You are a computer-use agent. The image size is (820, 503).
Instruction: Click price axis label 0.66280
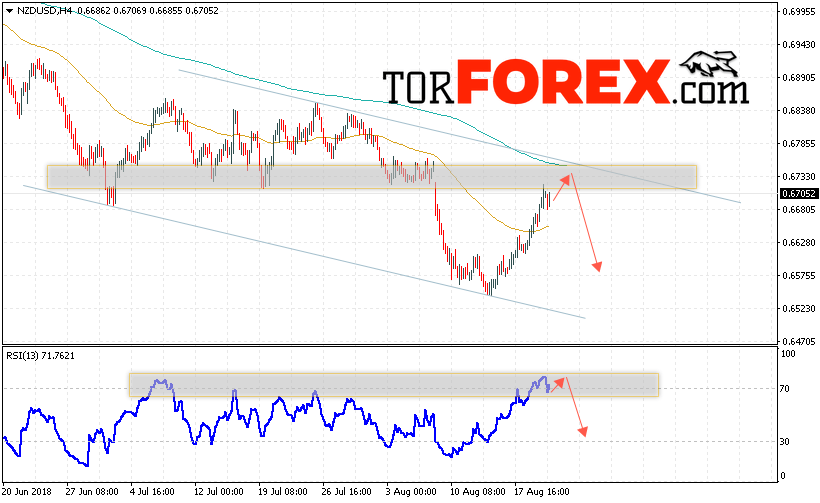click(x=799, y=242)
